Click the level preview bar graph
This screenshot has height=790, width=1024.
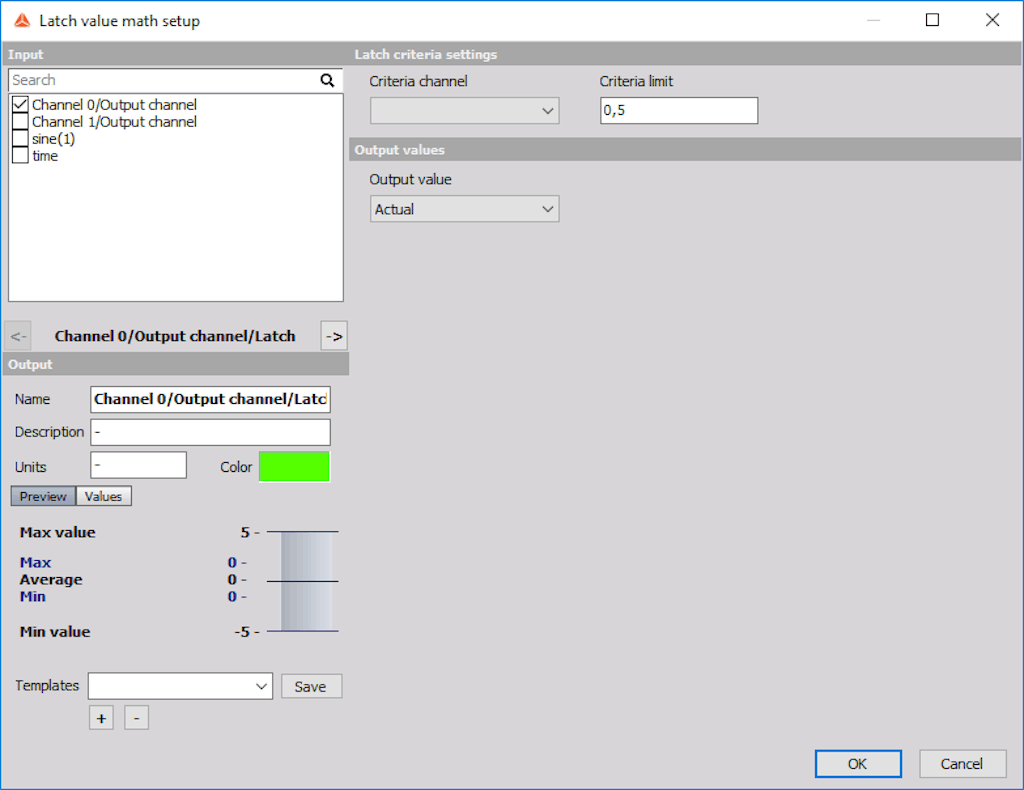(303, 581)
